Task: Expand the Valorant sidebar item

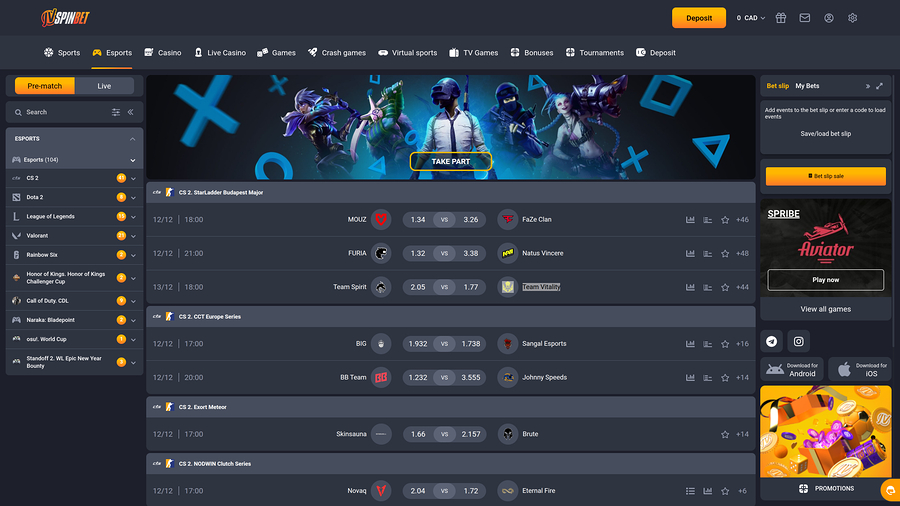Action: tap(133, 236)
